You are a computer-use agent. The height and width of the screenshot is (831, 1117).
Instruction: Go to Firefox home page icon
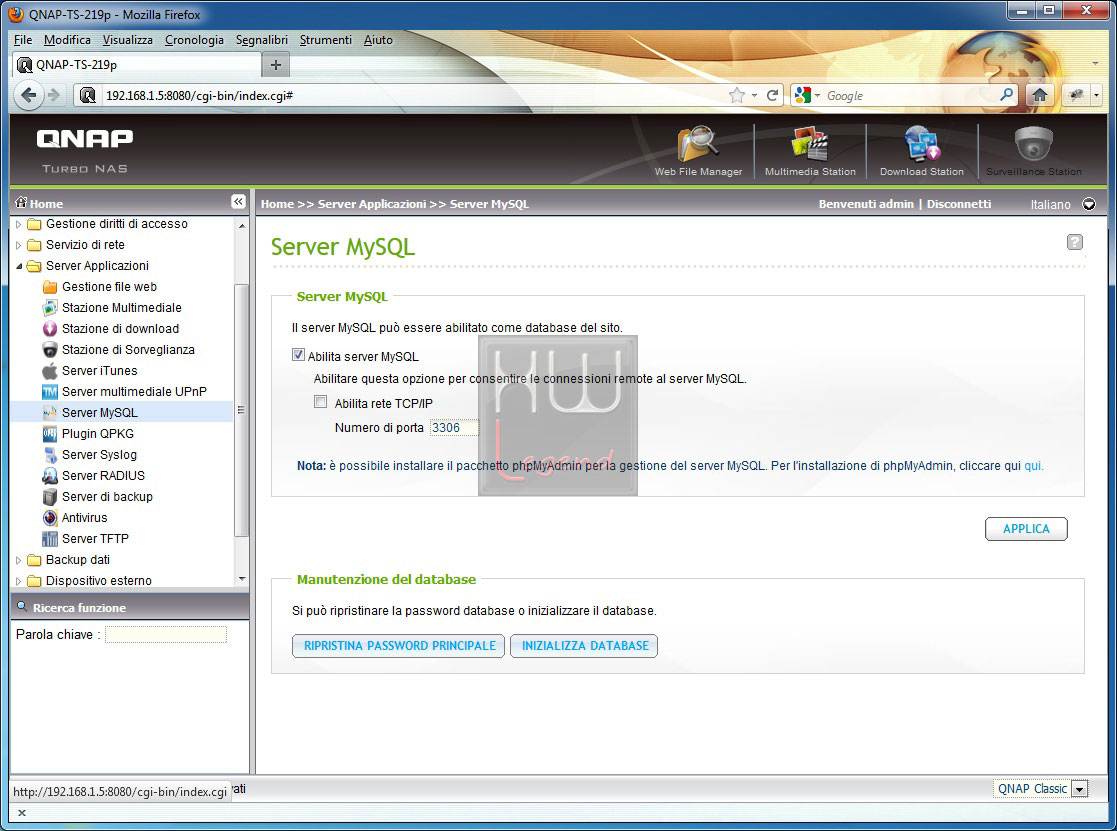1039,95
